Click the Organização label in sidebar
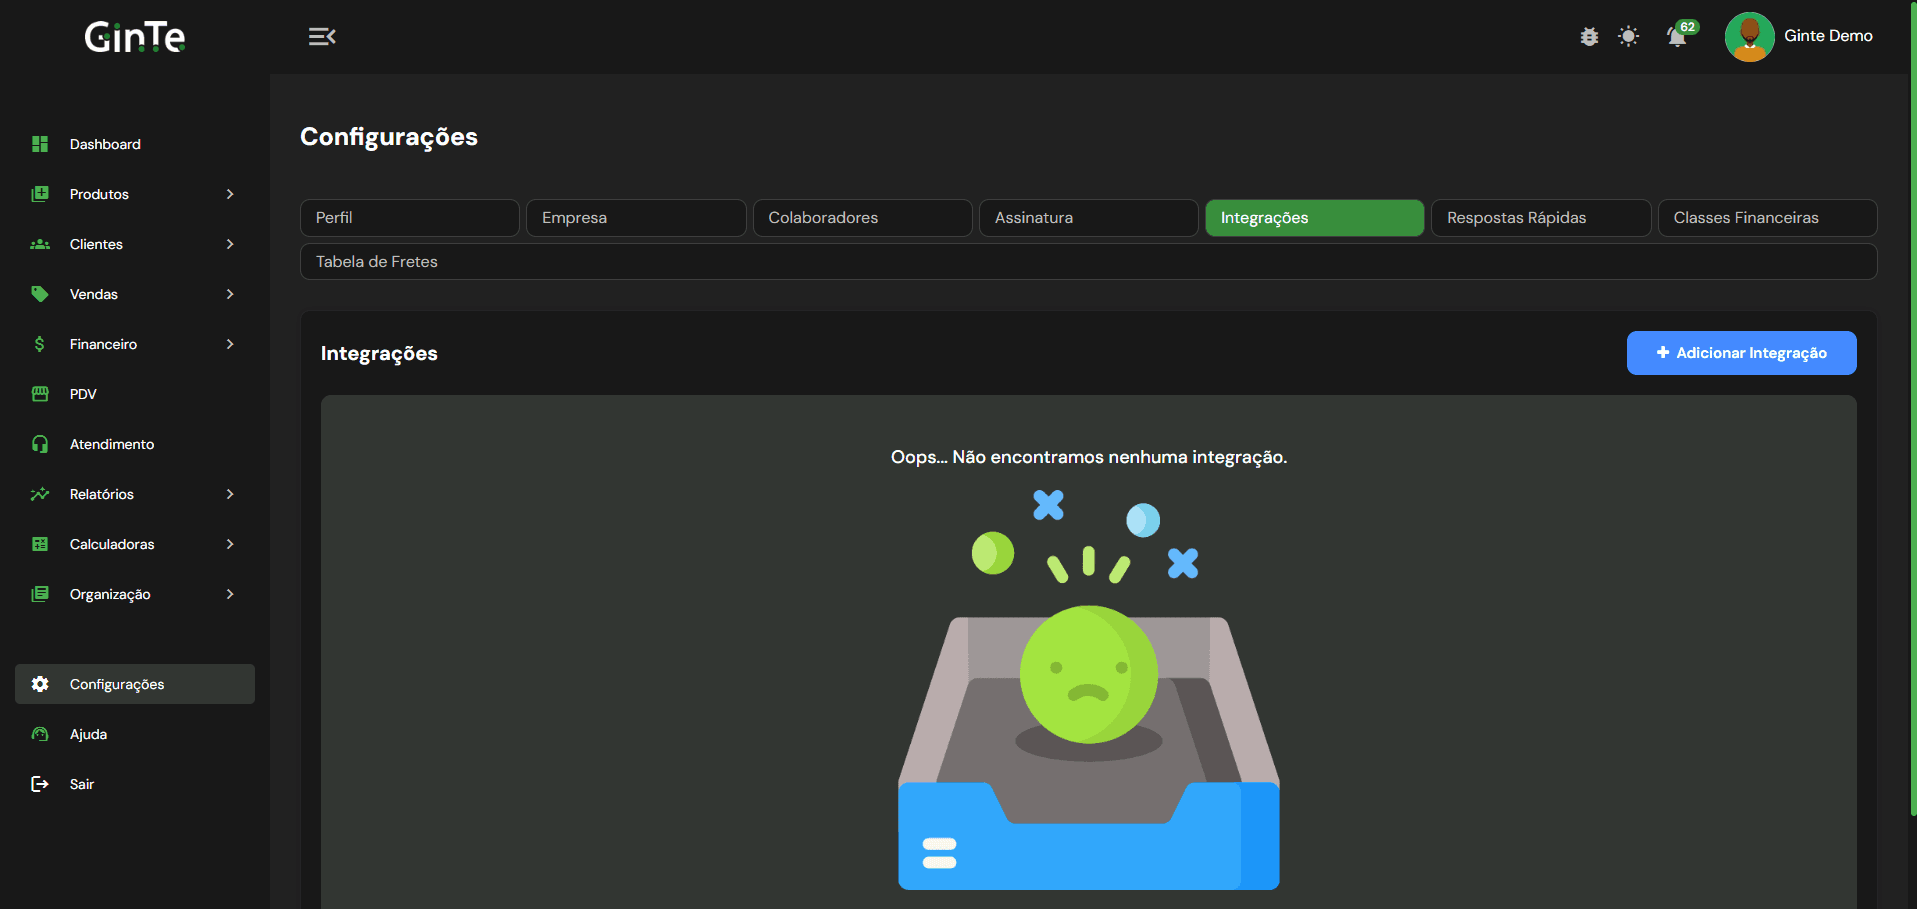Image resolution: width=1917 pixels, height=909 pixels. (110, 594)
